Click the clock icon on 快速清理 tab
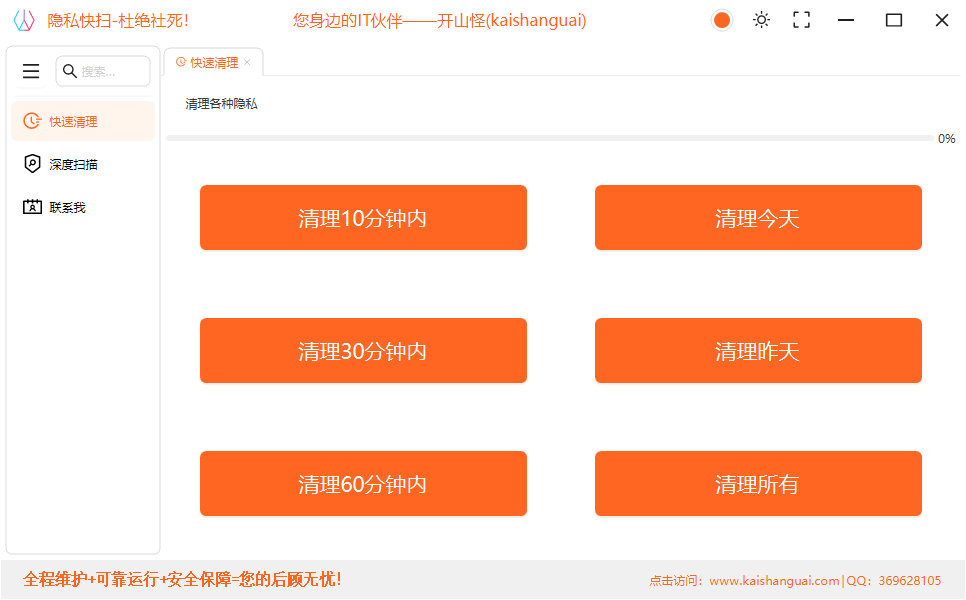 [x=181, y=62]
